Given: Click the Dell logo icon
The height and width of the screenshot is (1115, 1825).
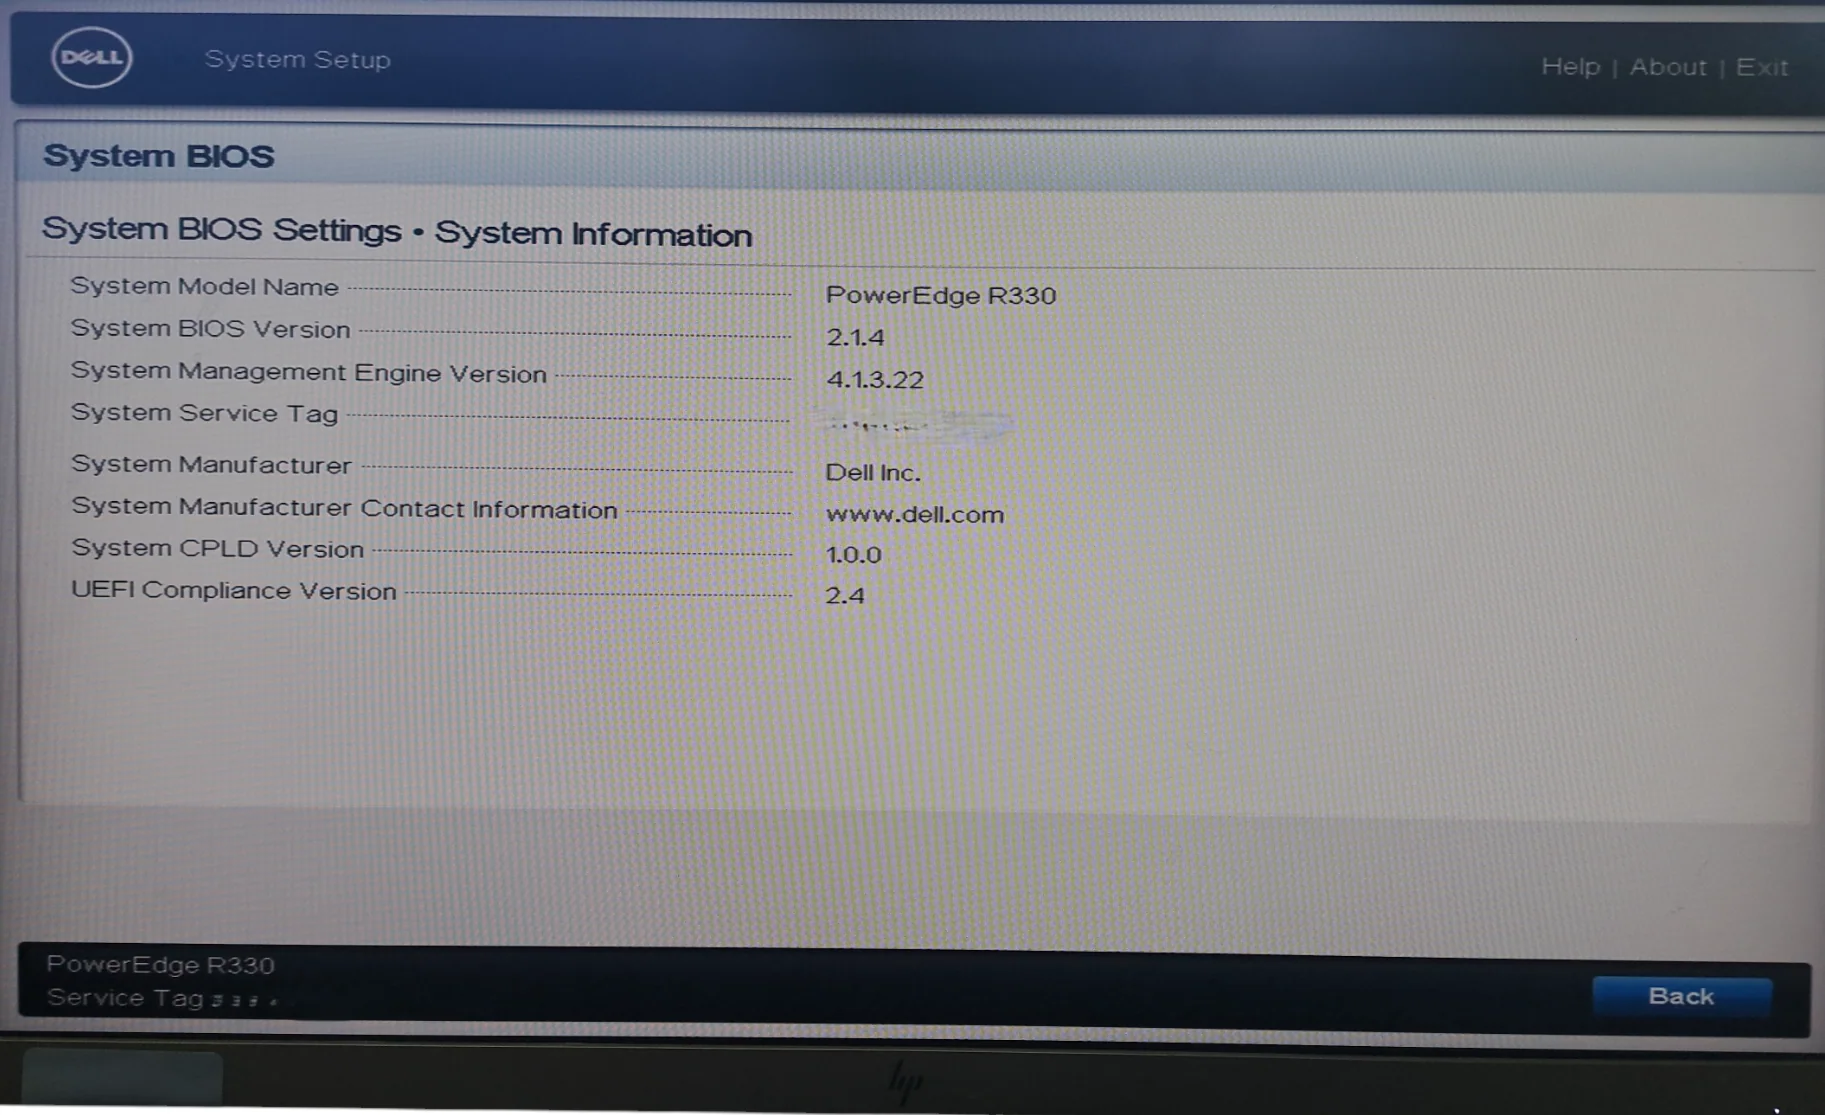Looking at the screenshot, I should coord(92,57).
